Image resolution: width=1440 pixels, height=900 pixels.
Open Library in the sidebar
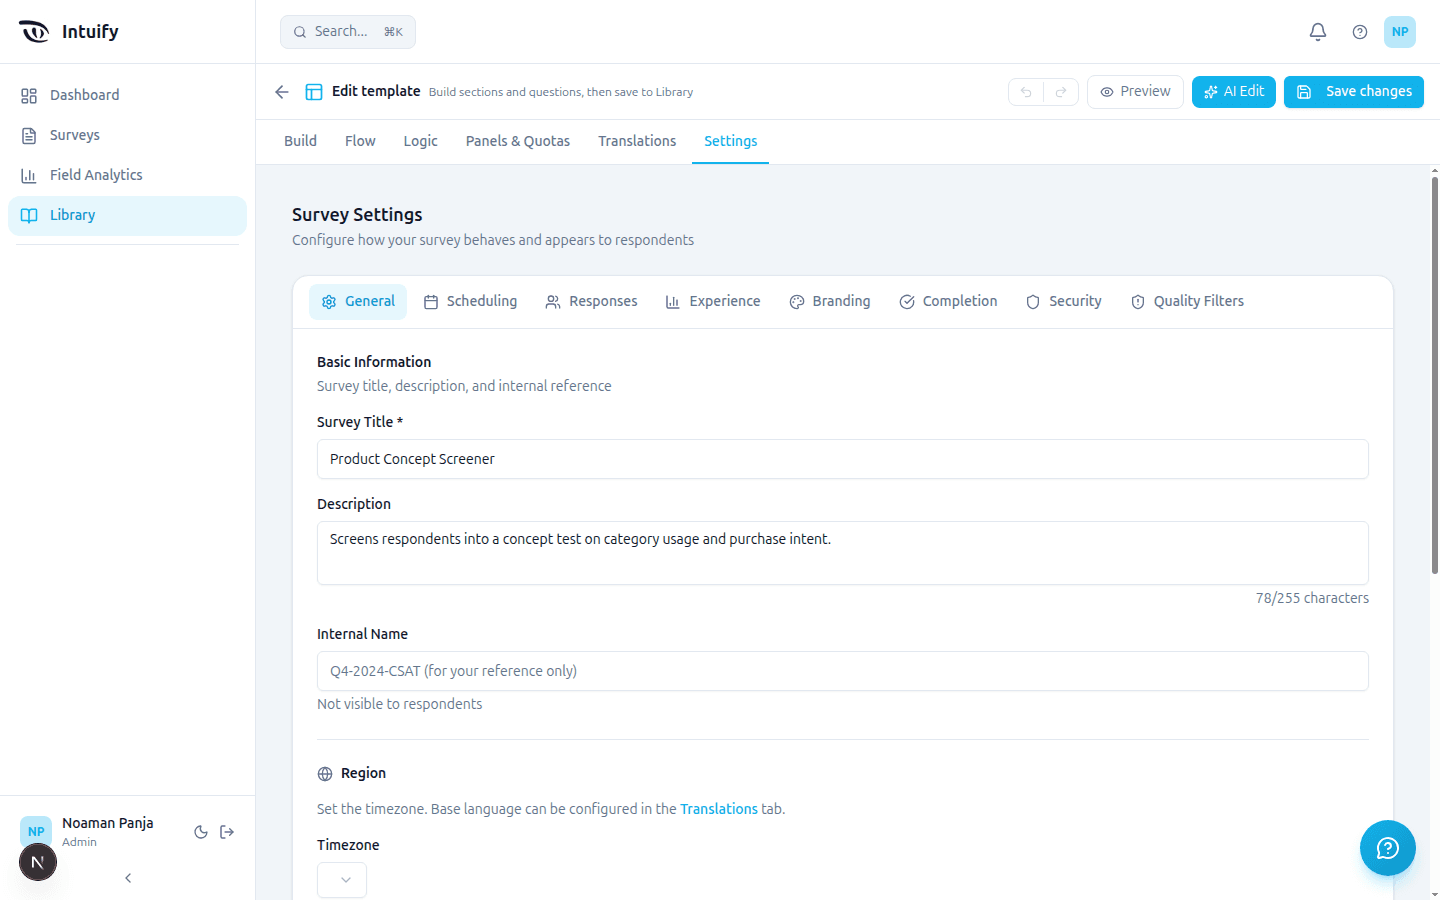click(x=127, y=216)
